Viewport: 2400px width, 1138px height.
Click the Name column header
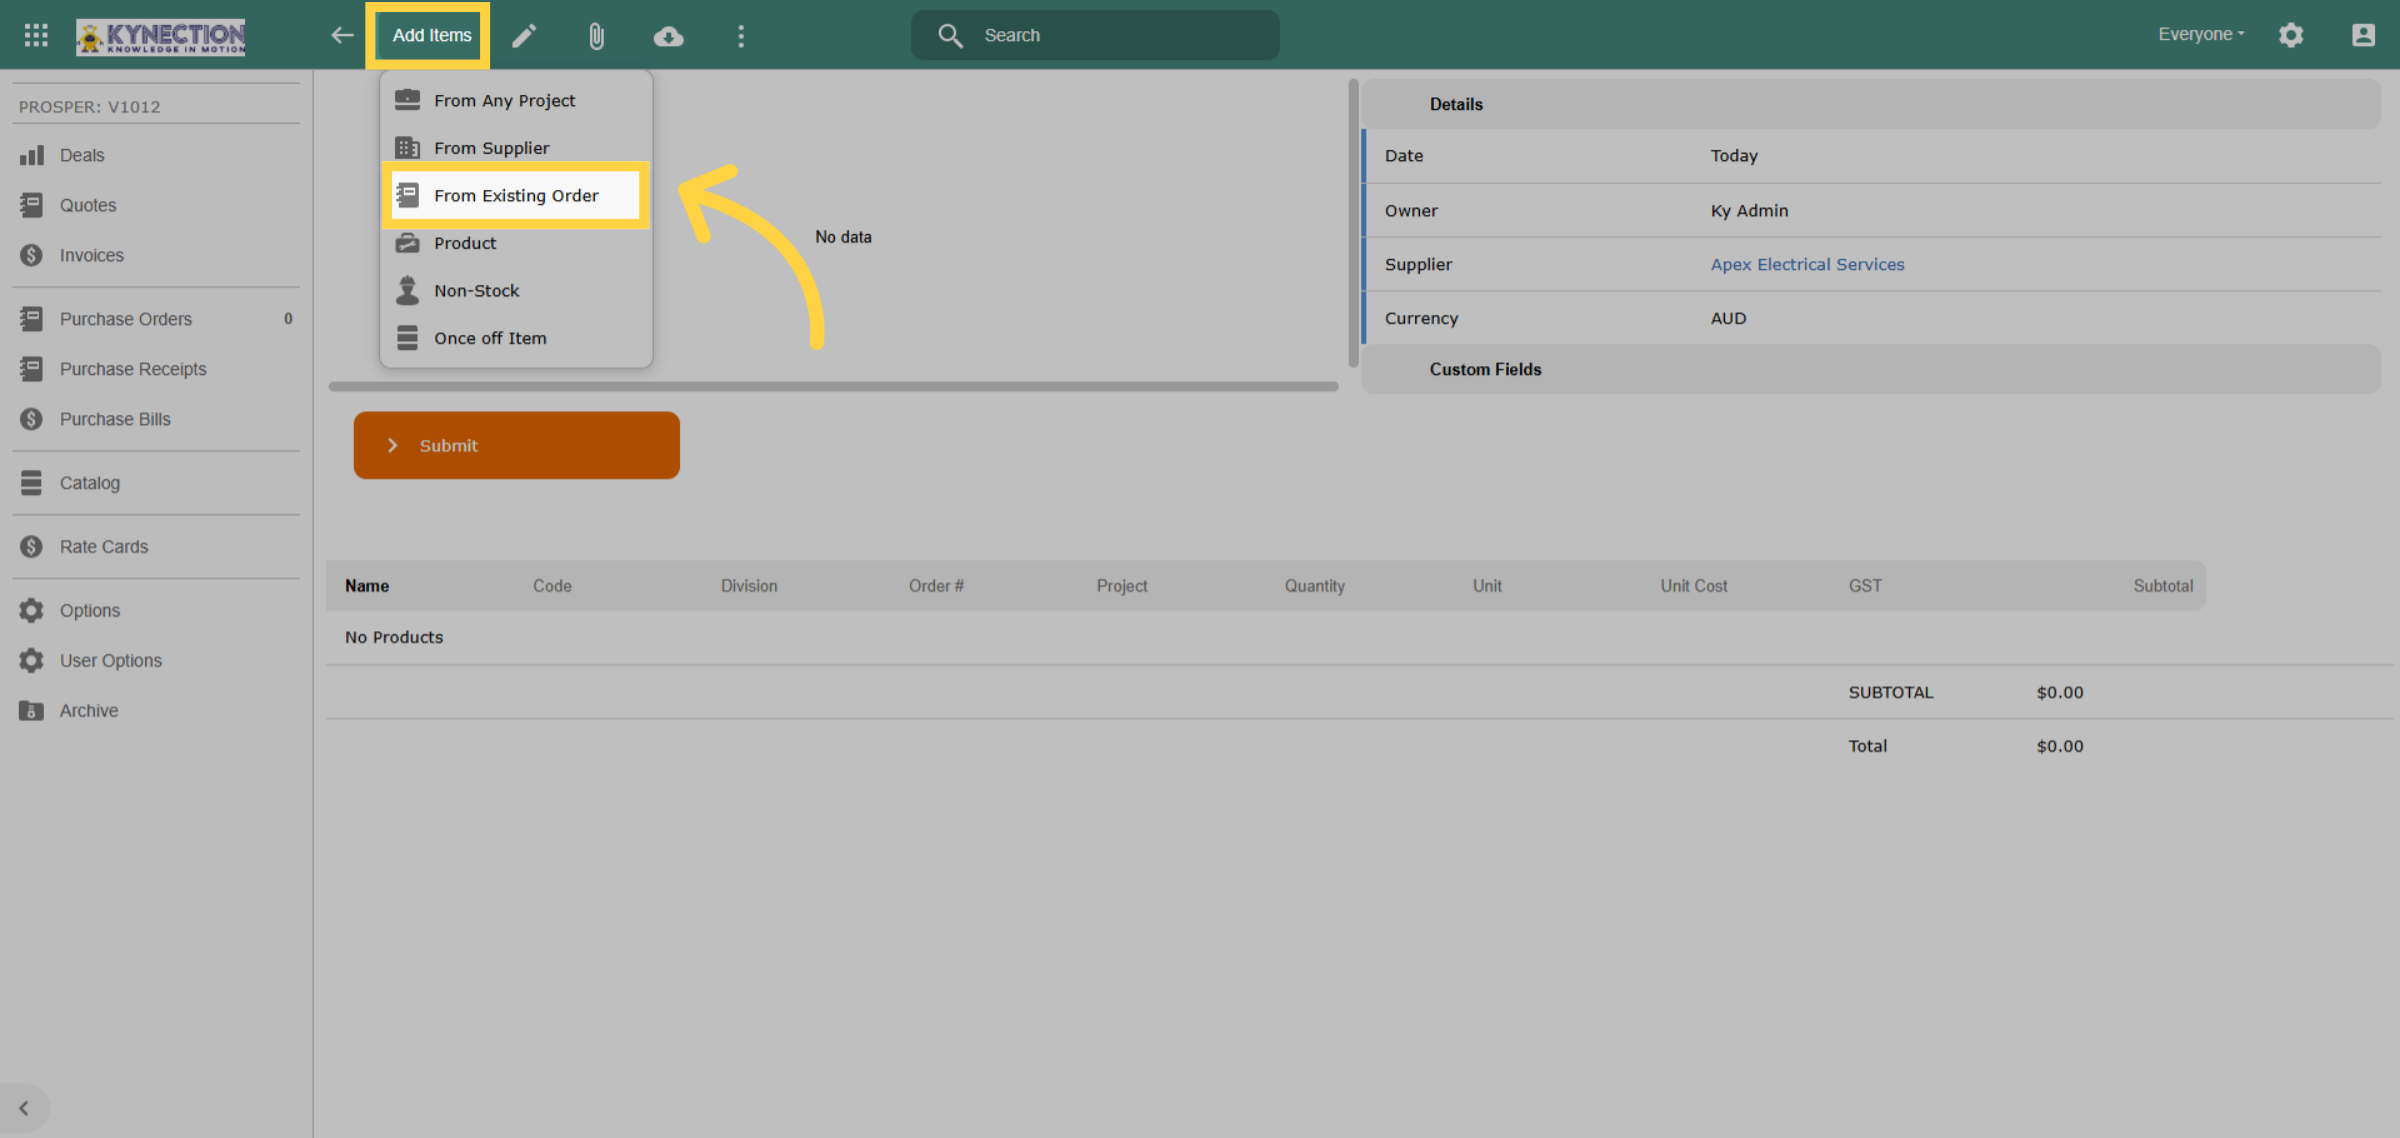point(367,586)
